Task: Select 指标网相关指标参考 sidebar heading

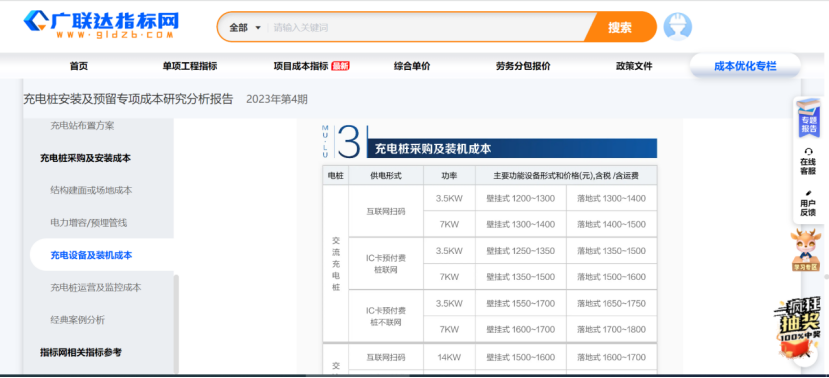Action: tap(81, 352)
